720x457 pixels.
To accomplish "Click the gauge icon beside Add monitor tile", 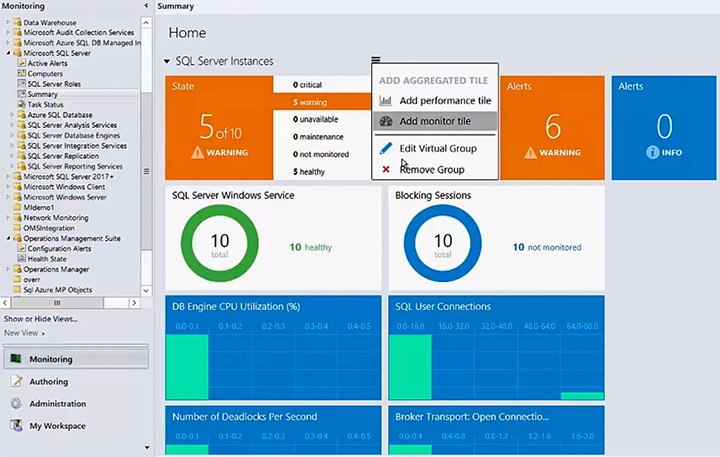I will pyautogui.click(x=386, y=121).
